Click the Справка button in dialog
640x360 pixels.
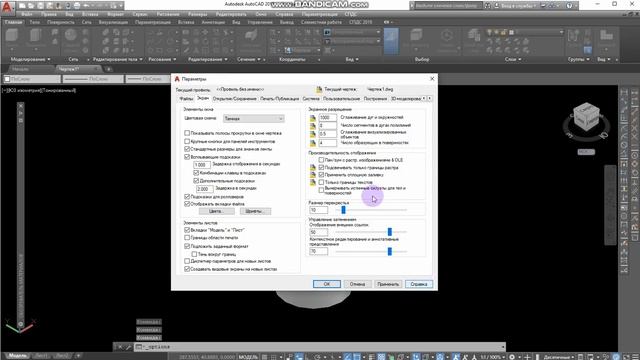pos(419,284)
